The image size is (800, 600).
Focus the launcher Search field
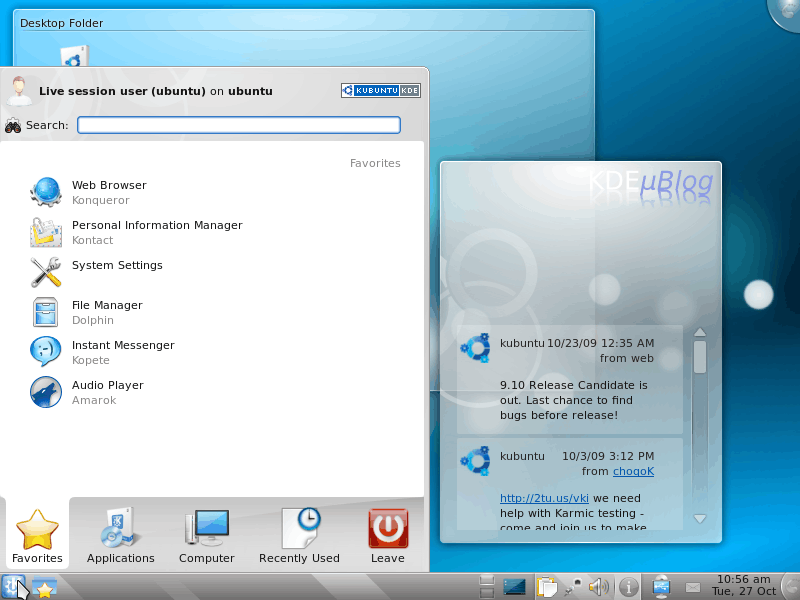coord(239,125)
